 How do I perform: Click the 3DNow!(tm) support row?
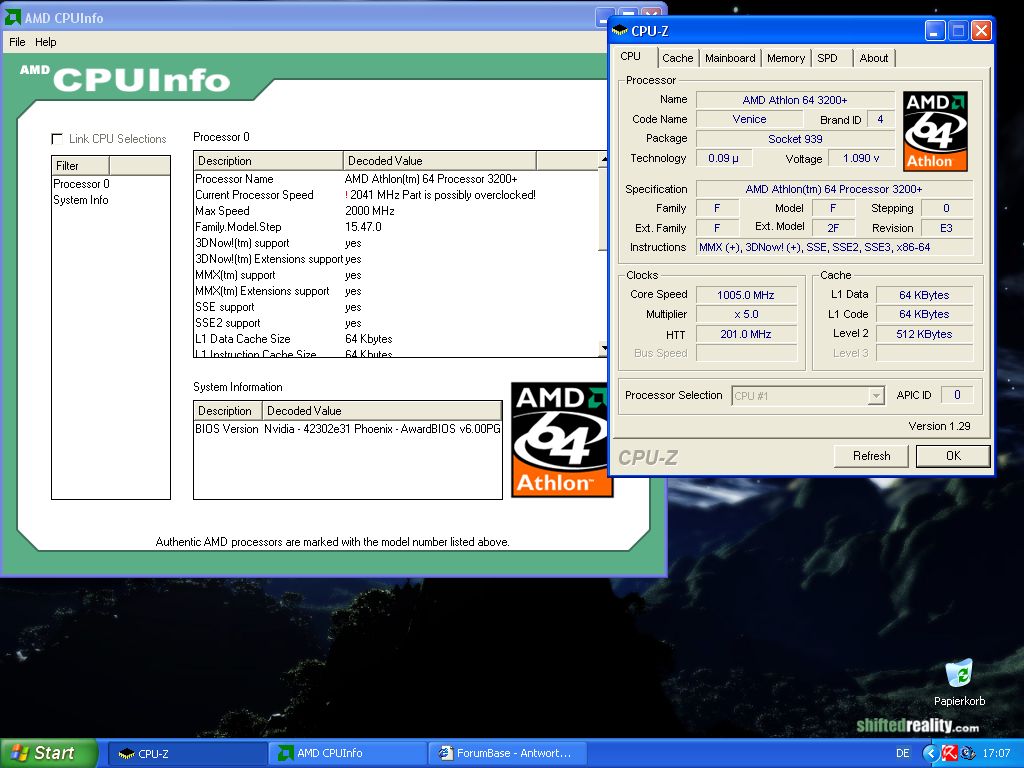point(396,243)
